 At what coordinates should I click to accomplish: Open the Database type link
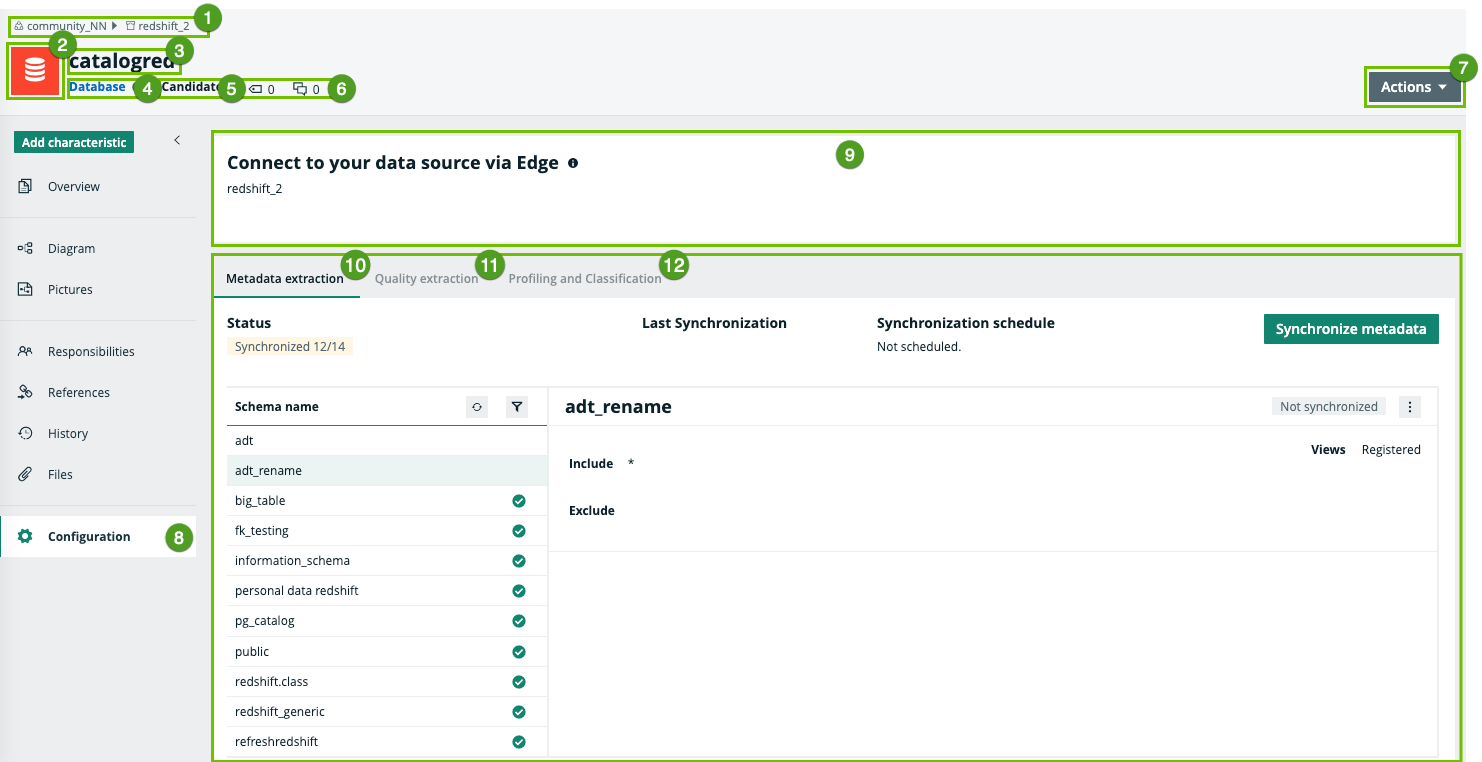[x=97, y=87]
